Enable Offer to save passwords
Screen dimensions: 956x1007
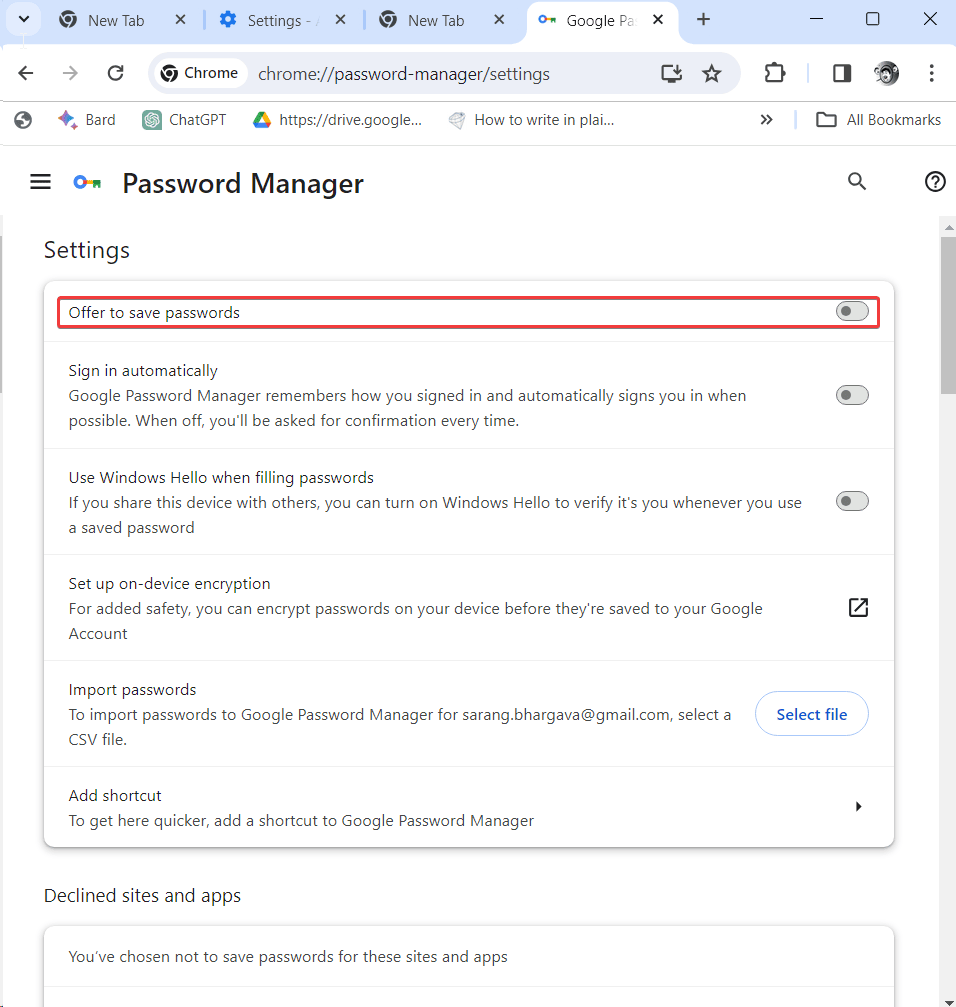[x=851, y=311]
